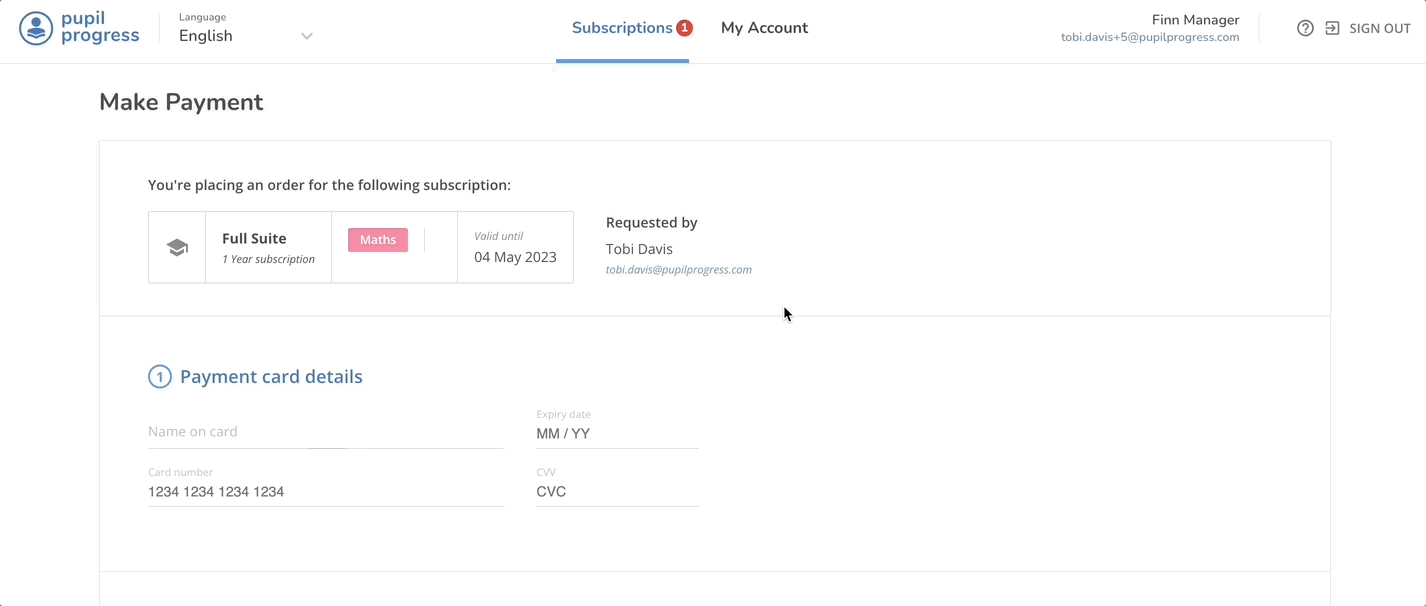Click the Pupil Progress logo icon
This screenshot has height=606, width=1426.
36,28
